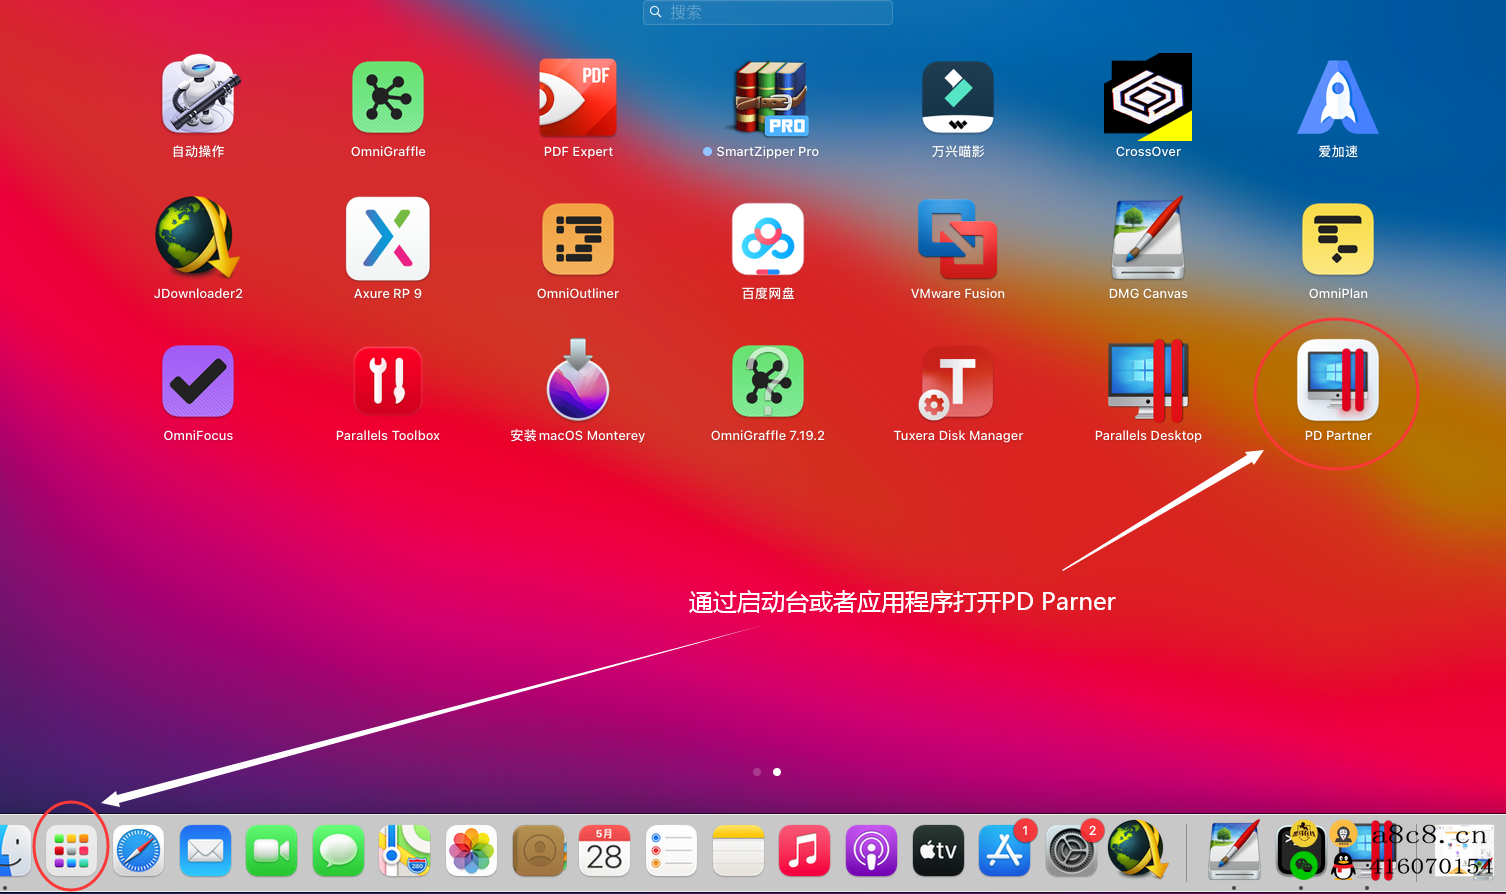
Task: Click the 搜索 search field
Action: point(768,12)
